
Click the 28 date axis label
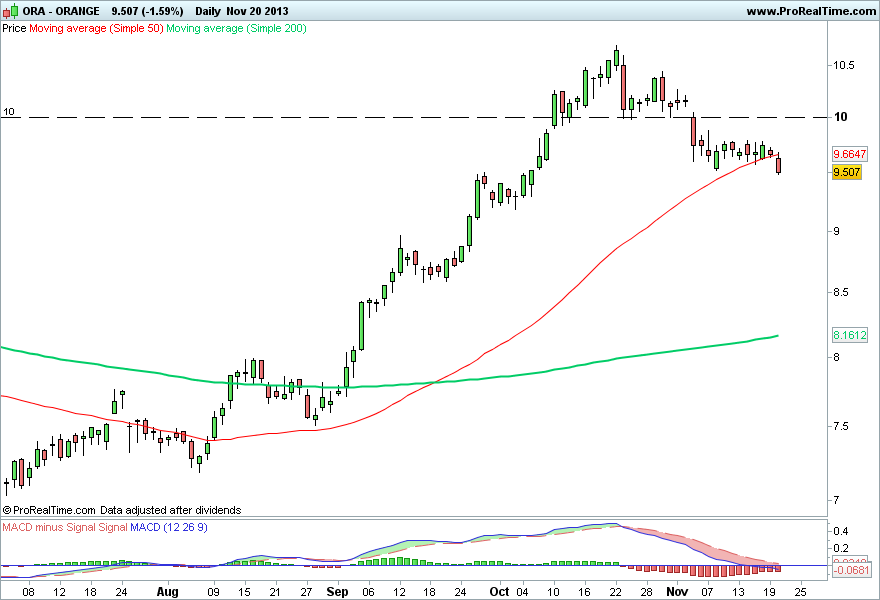[x=647, y=592]
